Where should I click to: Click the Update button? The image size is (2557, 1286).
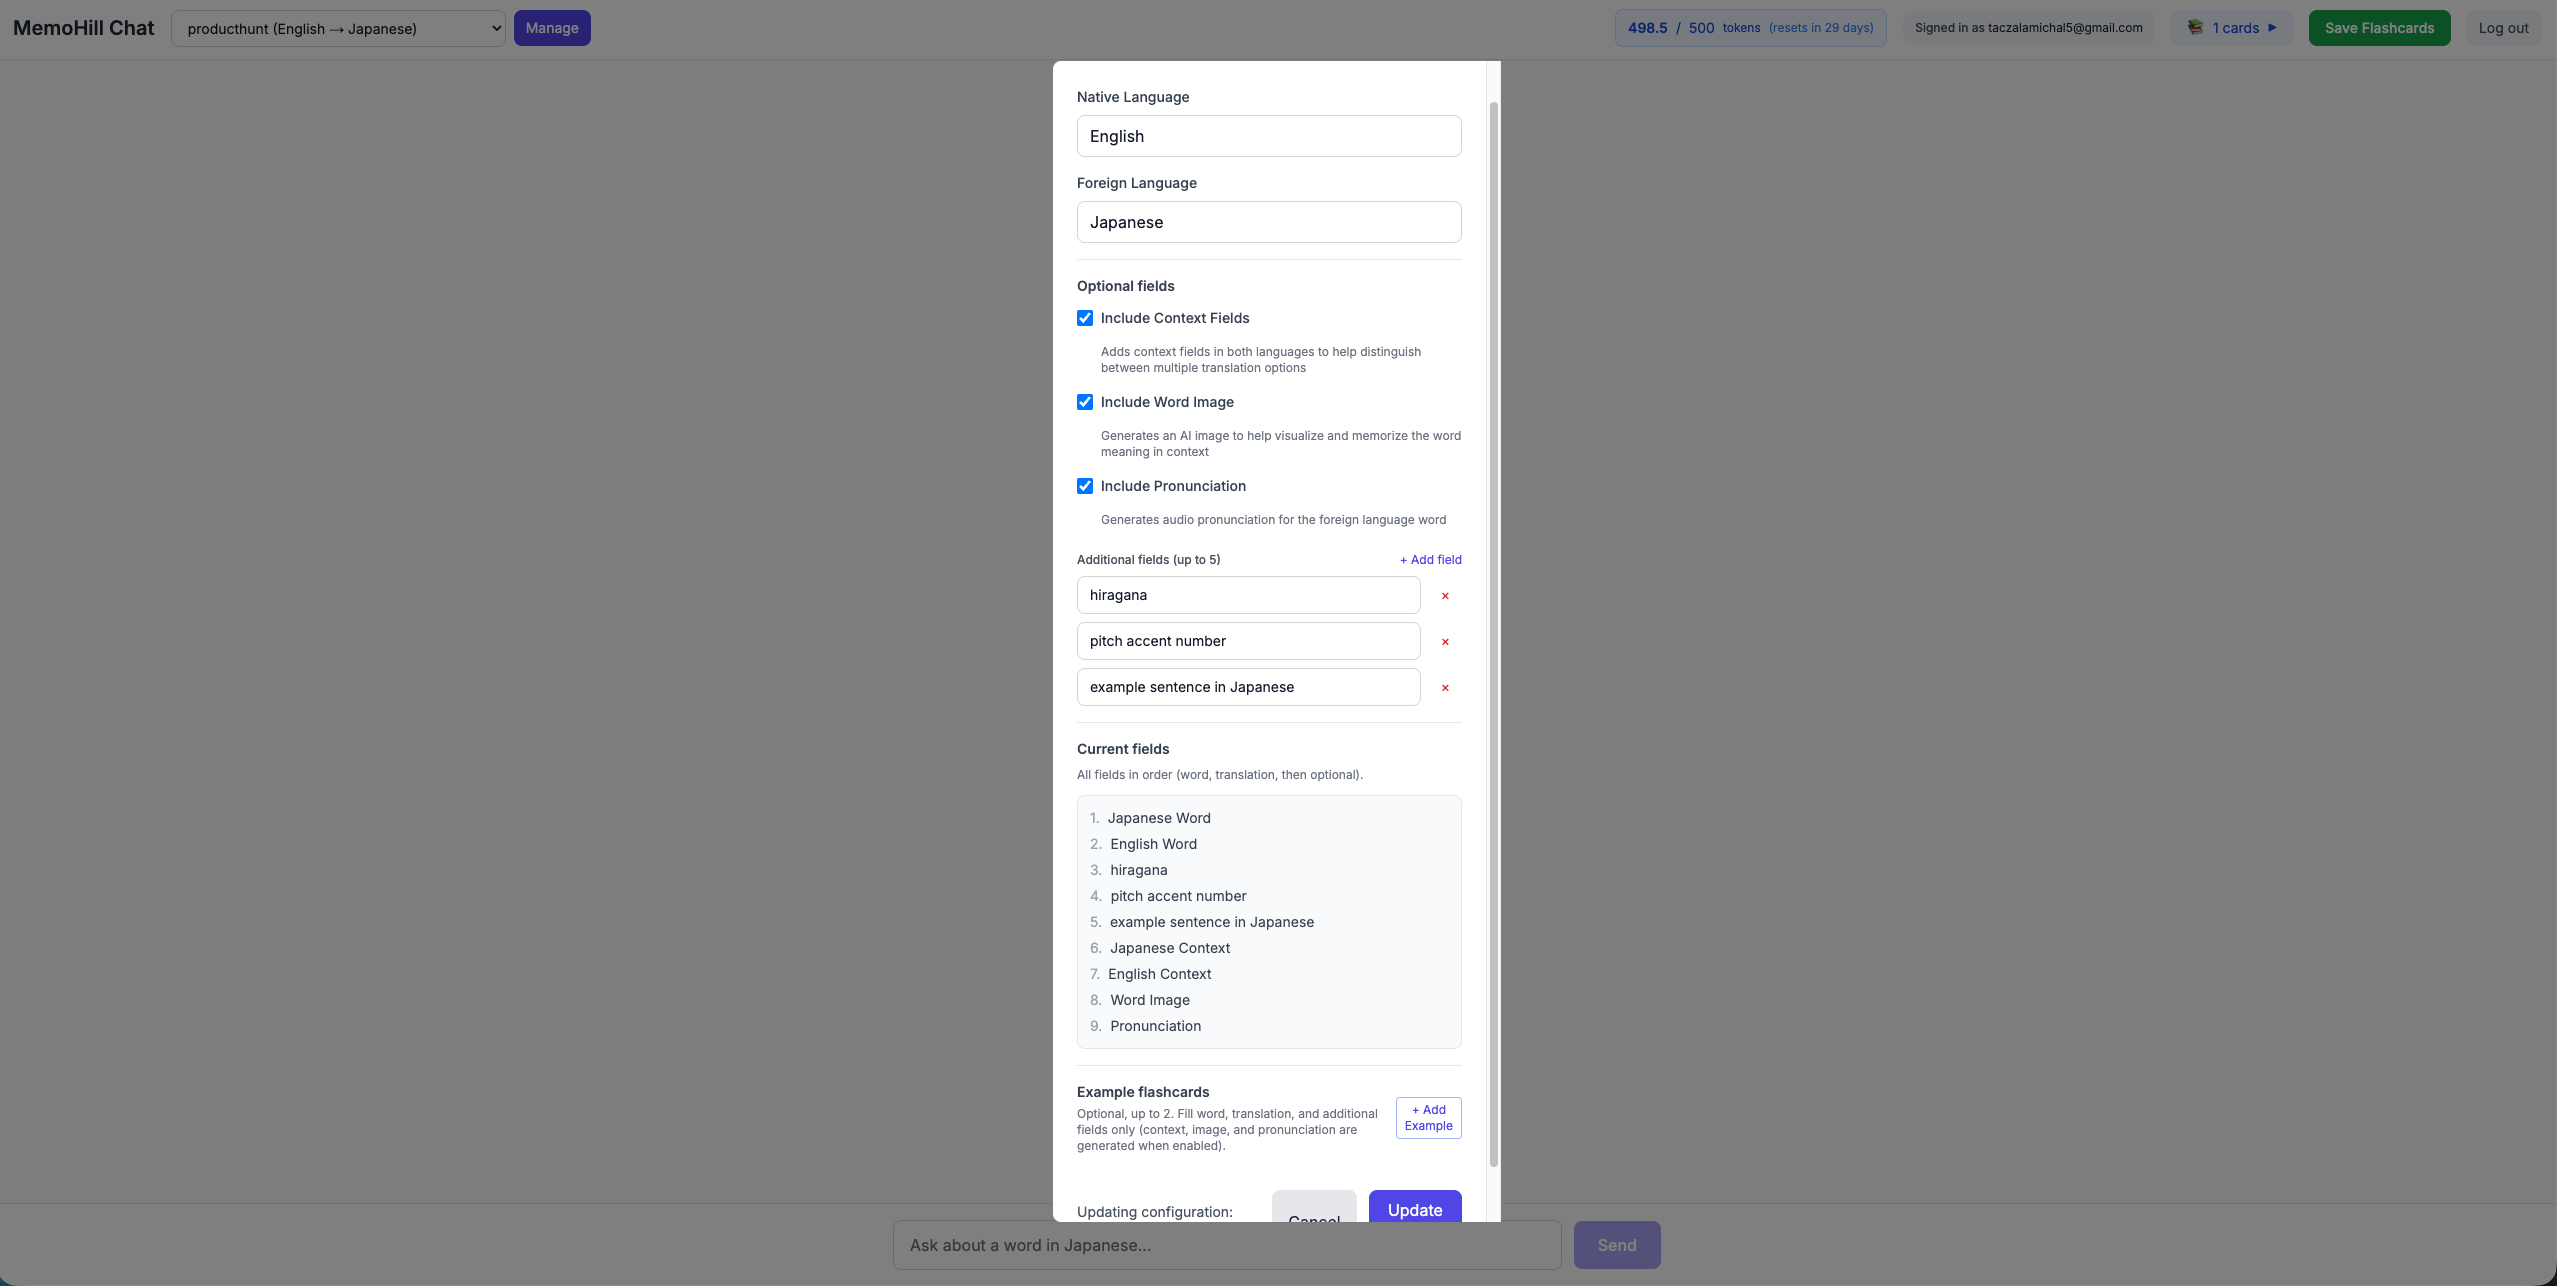1415,1206
